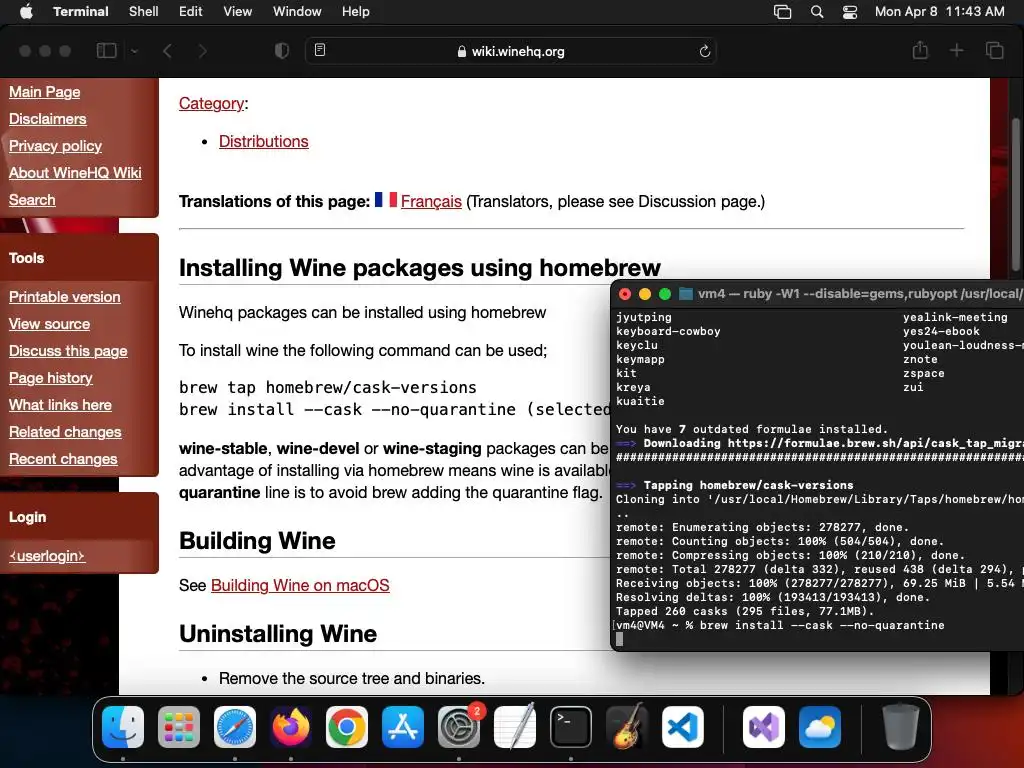The height and width of the screenshot is (768, 1024).
Task: Open the Edit menu
Action: (191, 12)
